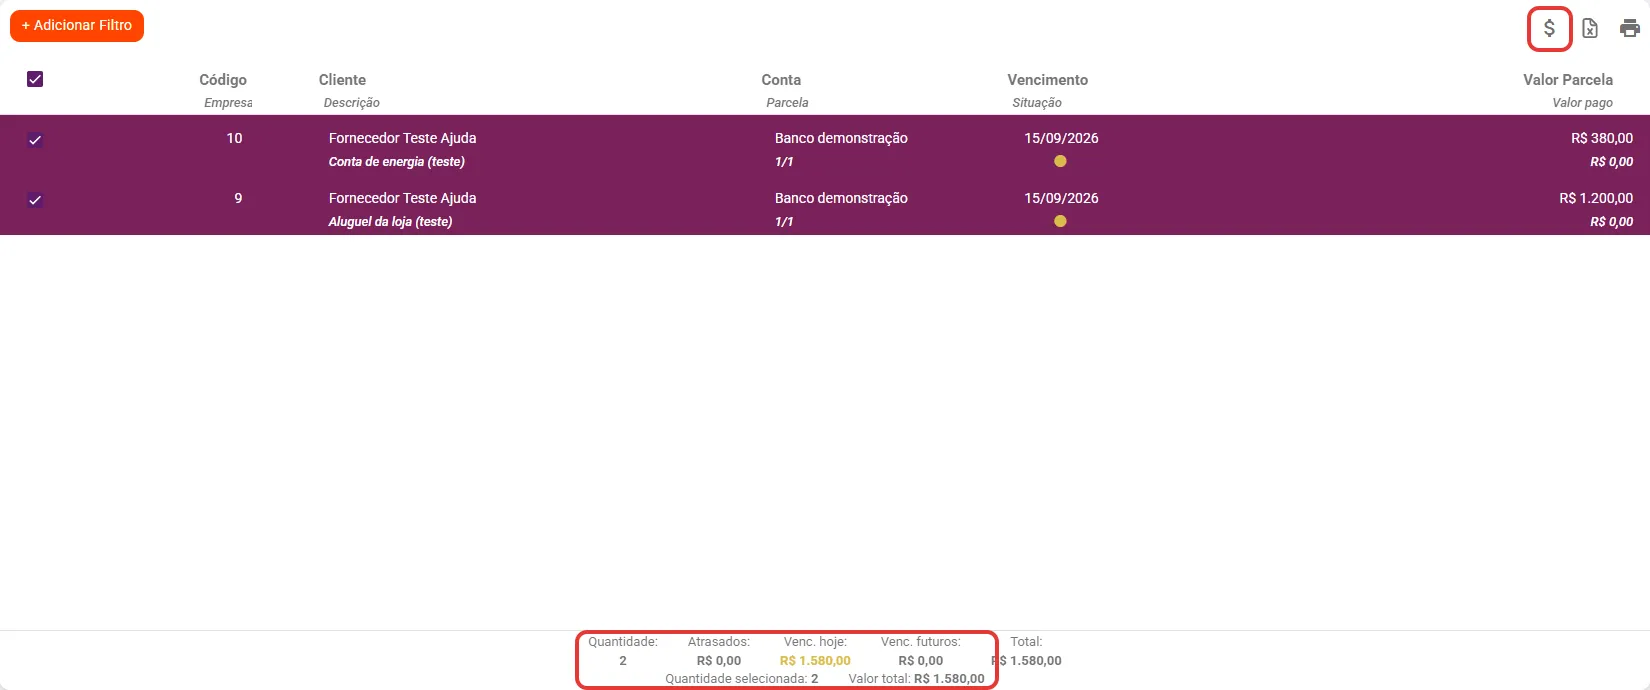Uncheck the checkbox for row code 10
Viewport: 1650px width, 690px height.
(x=35, y=140)
